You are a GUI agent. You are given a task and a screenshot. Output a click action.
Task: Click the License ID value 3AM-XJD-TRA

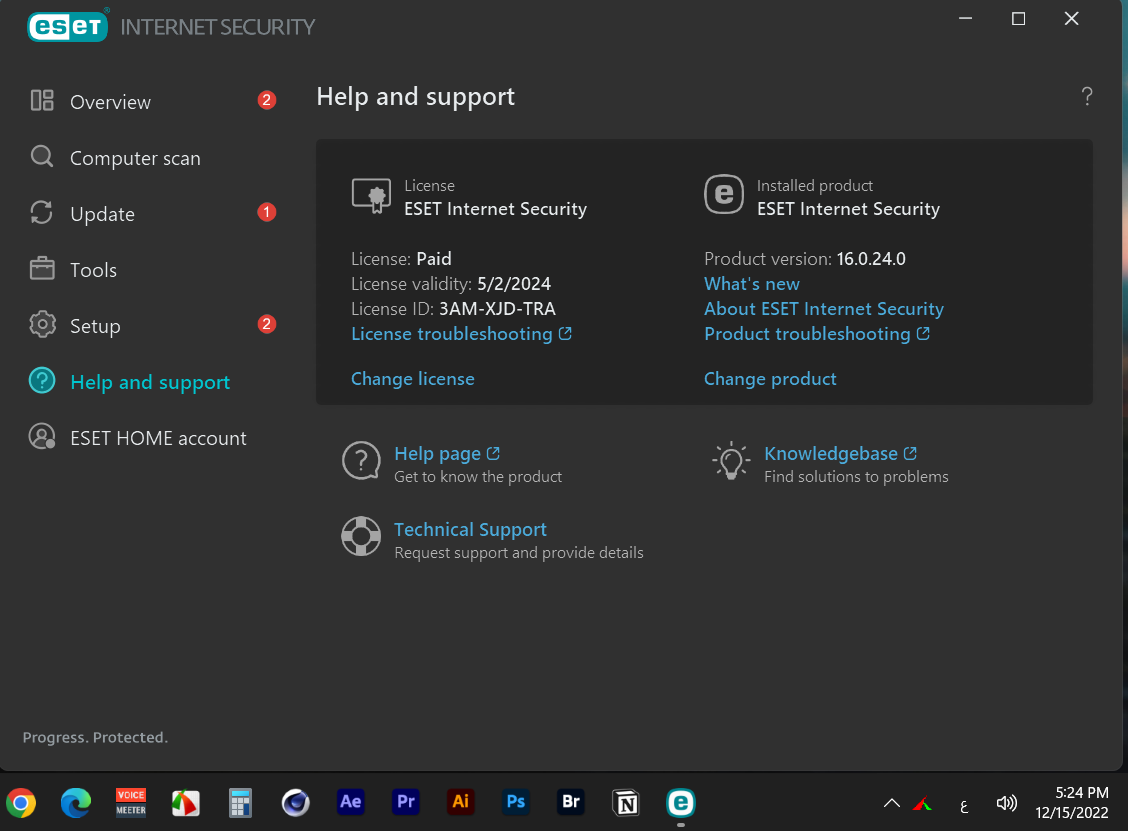click(x=497, y=309)
